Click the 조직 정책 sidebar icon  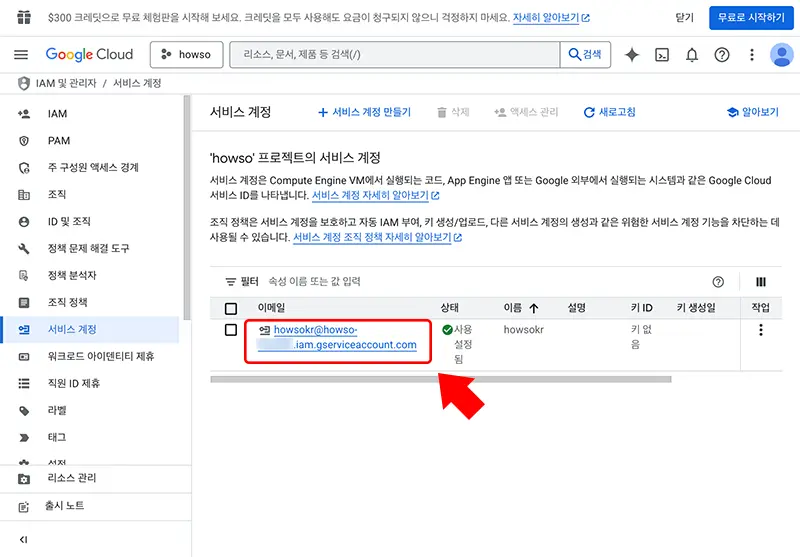tap(23, 302)
